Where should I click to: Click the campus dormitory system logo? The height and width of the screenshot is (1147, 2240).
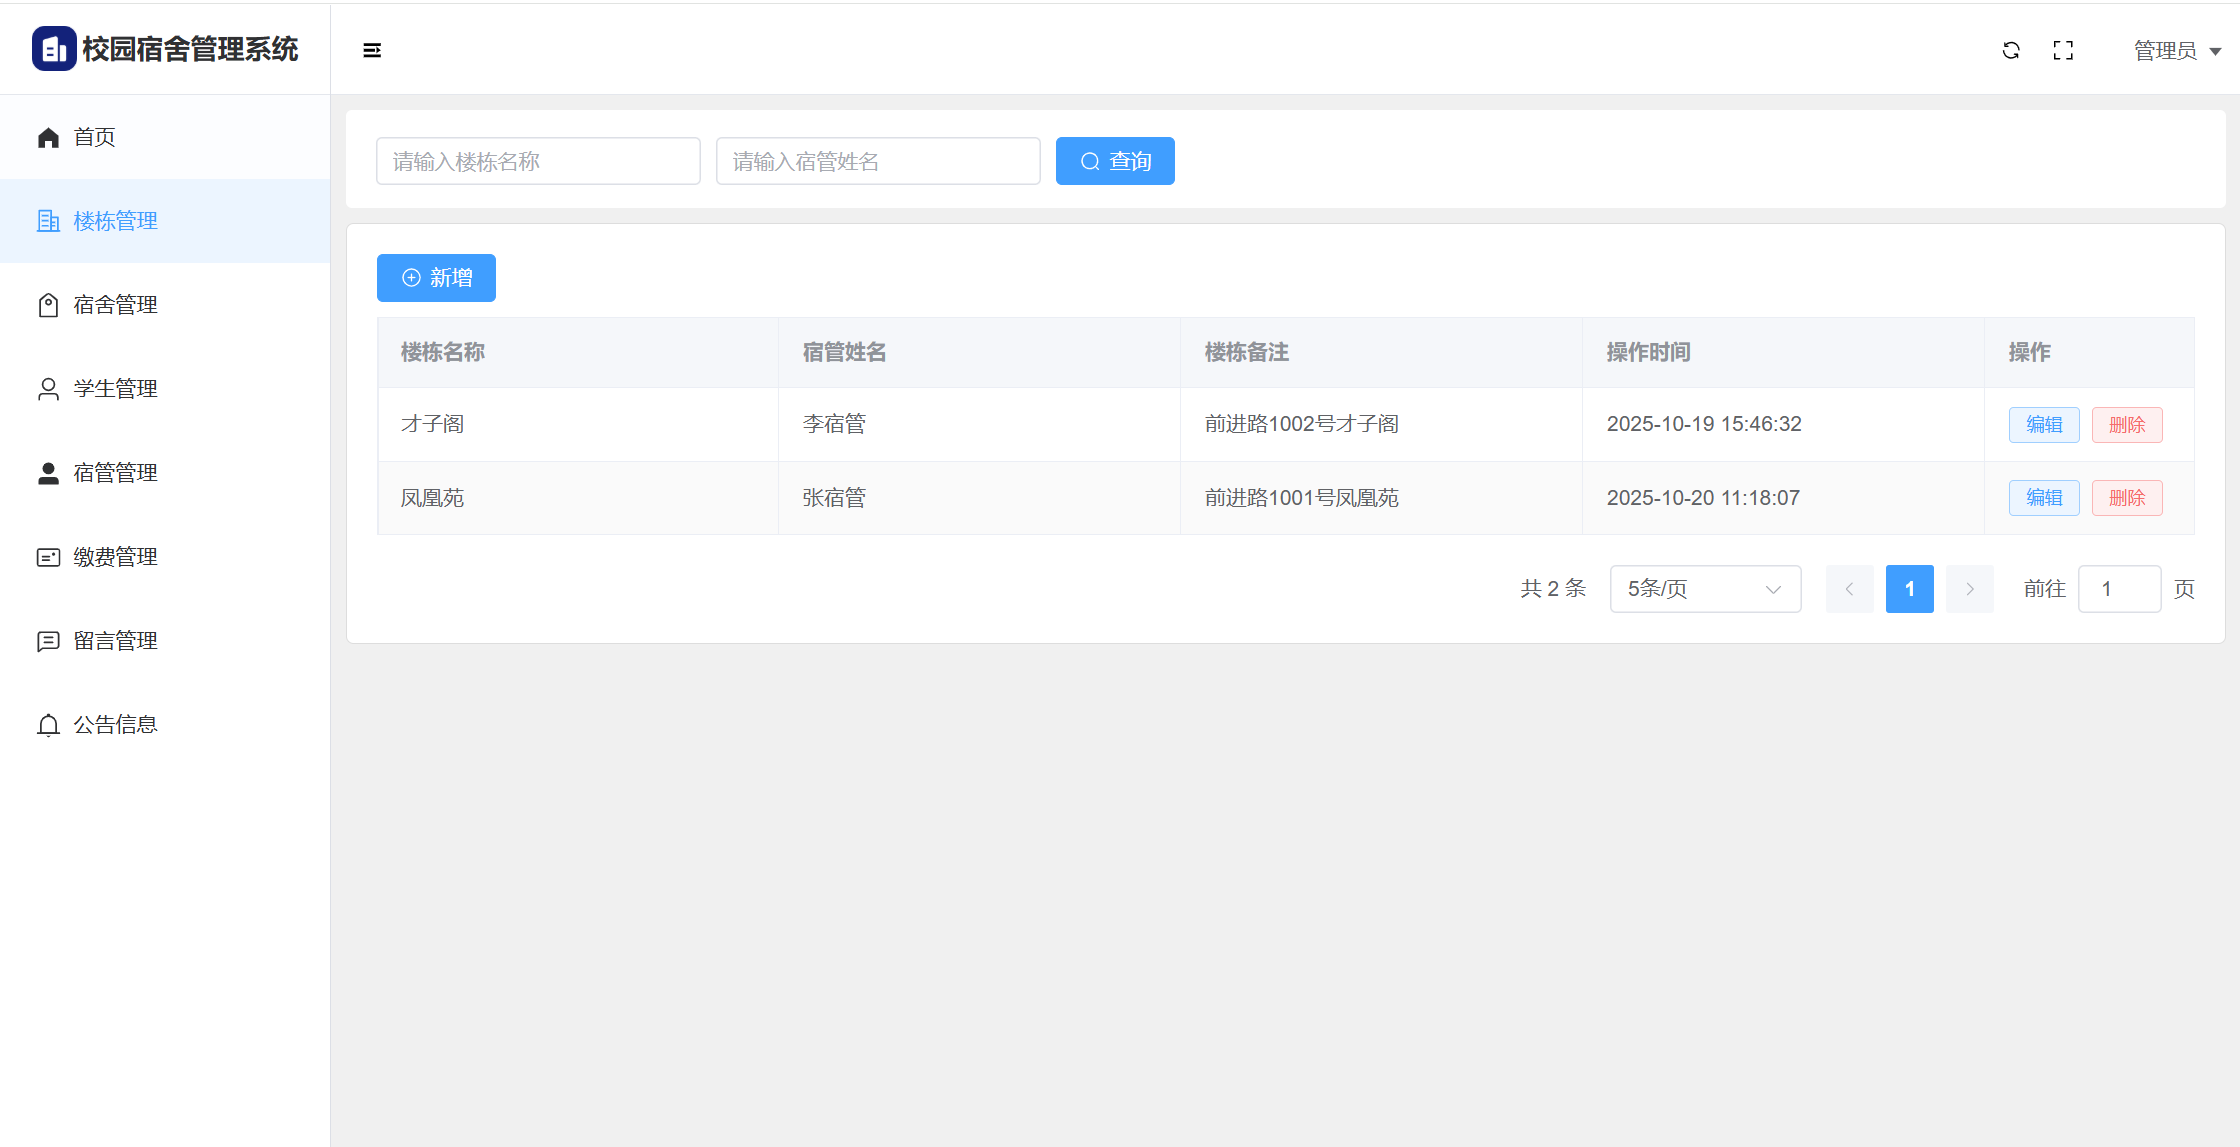54,49
